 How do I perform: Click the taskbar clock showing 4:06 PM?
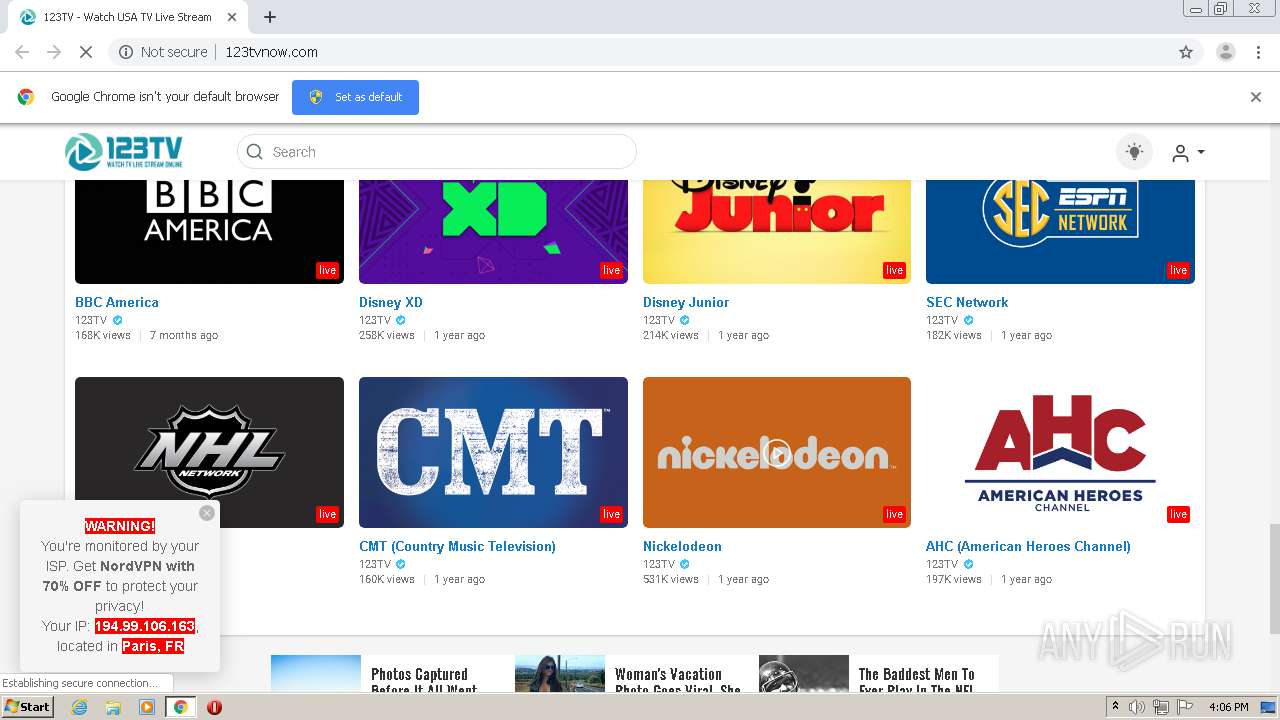[1228, 707]
